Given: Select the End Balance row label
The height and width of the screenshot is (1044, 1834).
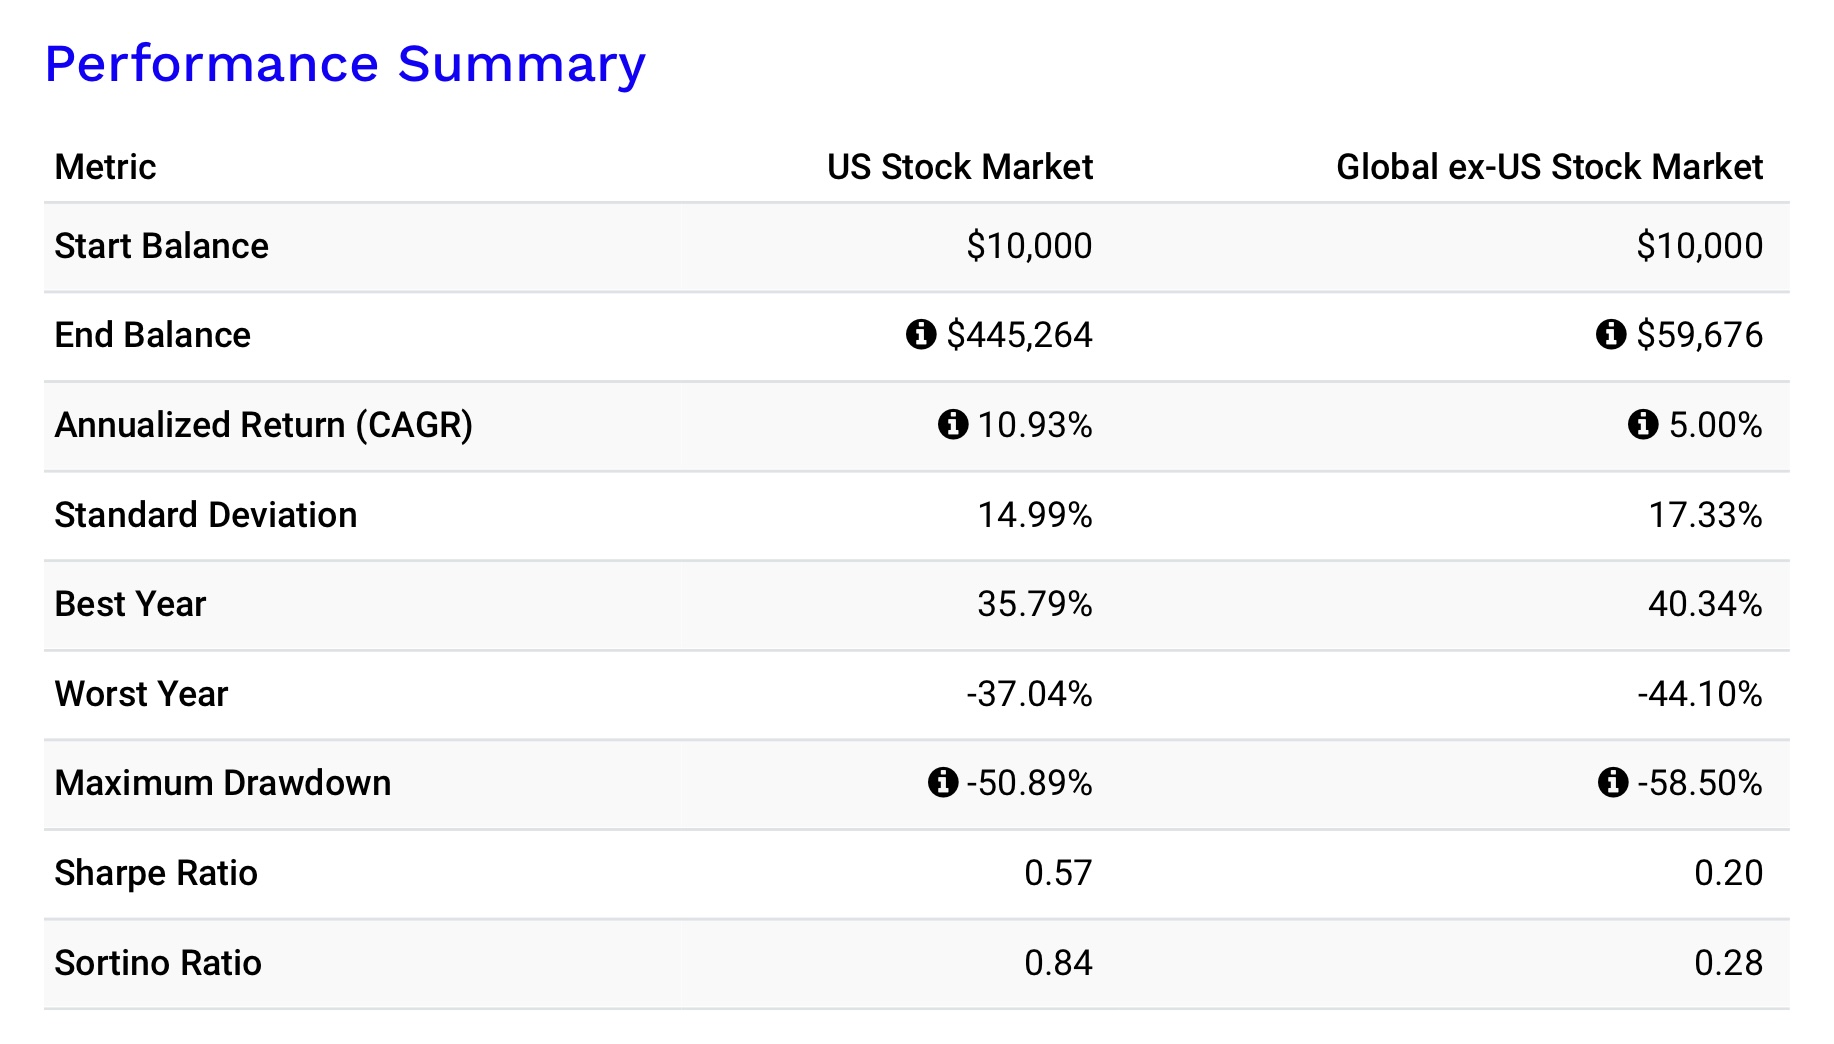Looking at the screenshot, I should (x=152, y=335).
